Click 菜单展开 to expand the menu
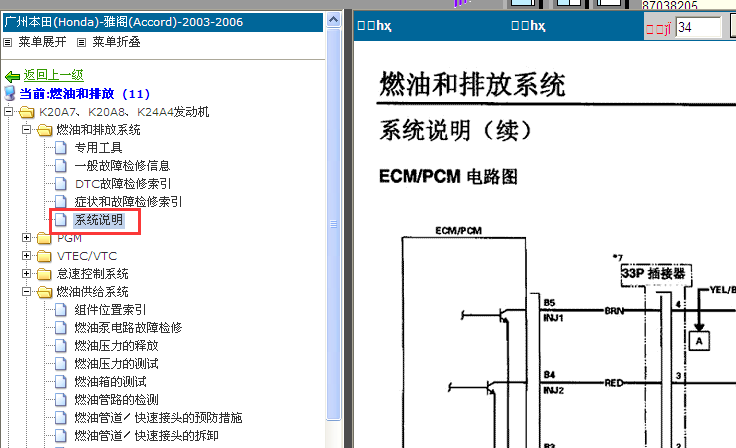Image resolution: width=736 pixels, height=448 pixels. tap(42, 42)
